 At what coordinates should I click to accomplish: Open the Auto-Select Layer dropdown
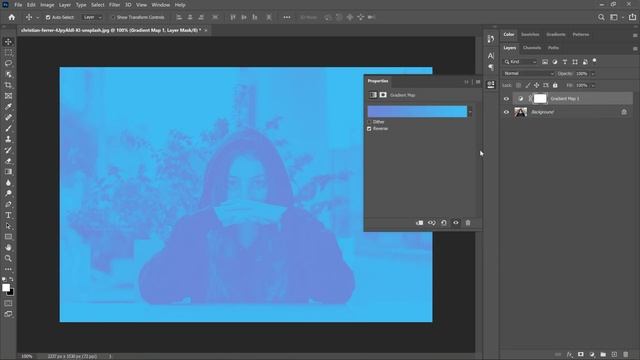tap(91, 18)
